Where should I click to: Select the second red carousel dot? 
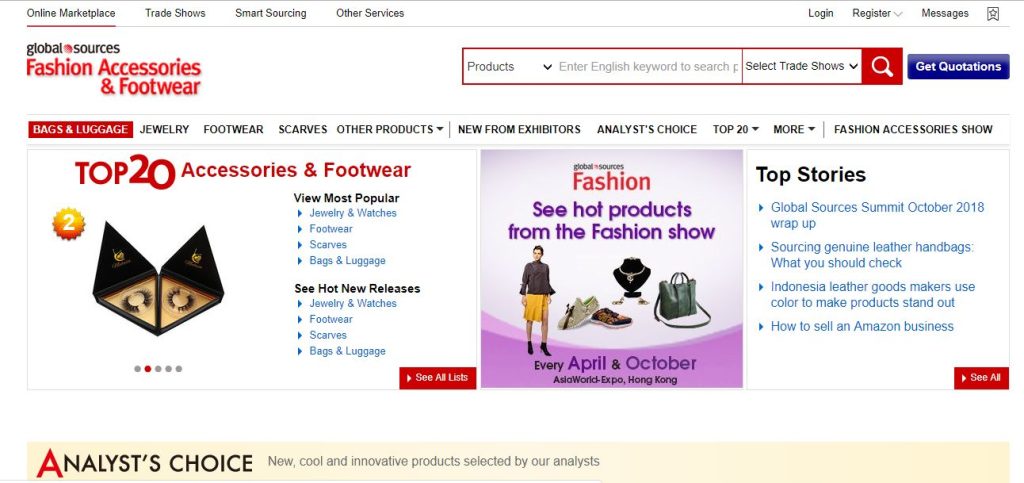[148, 369]
